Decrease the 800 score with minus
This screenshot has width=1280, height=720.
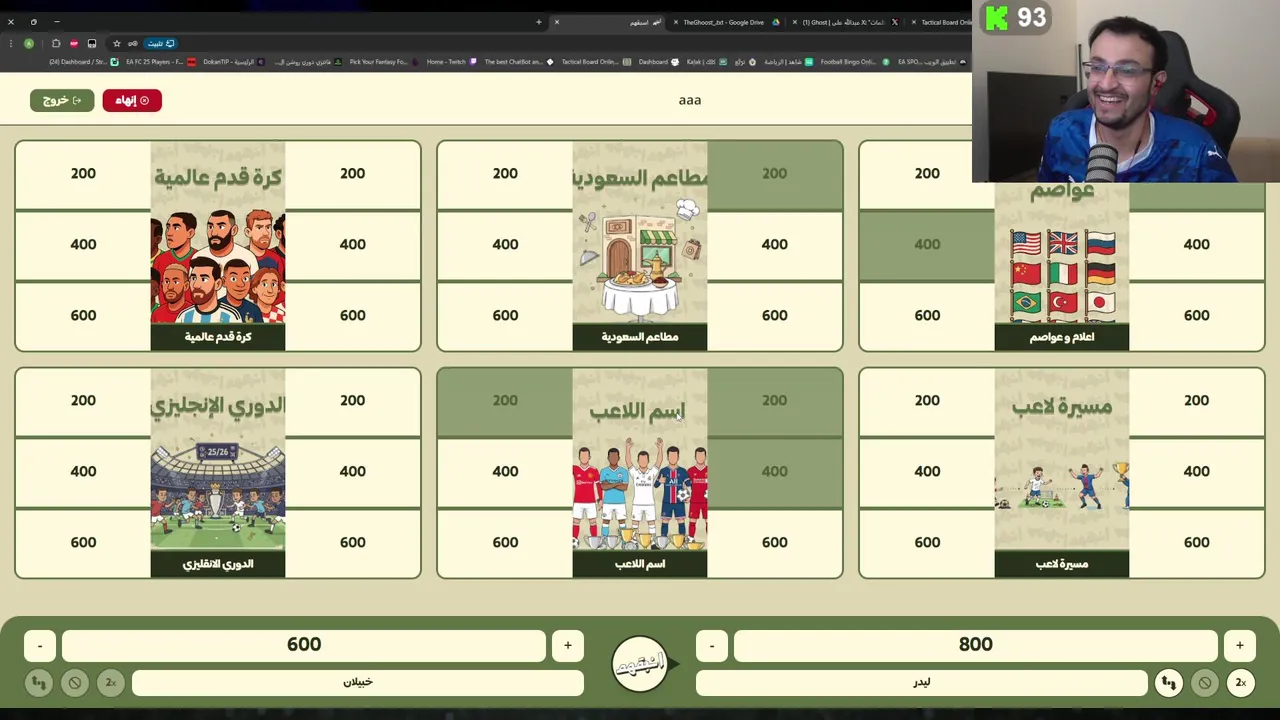712,645
